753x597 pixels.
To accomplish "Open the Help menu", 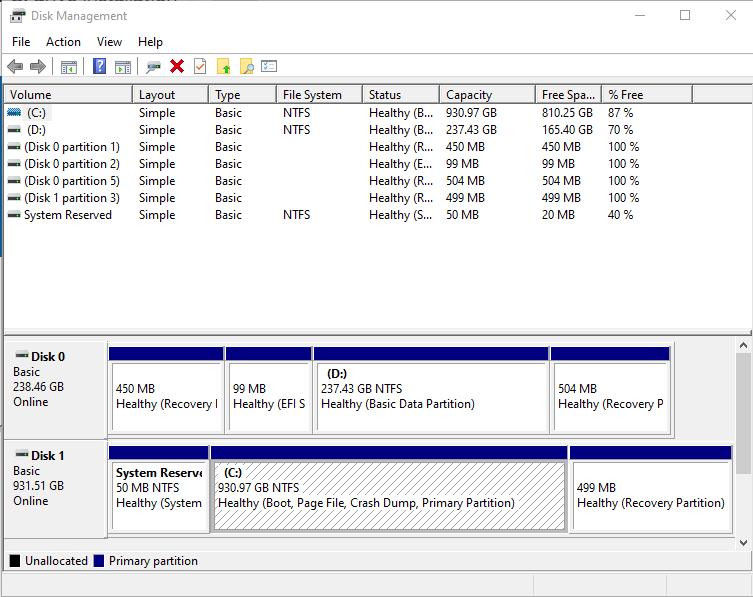I will (x=150, y=42).
